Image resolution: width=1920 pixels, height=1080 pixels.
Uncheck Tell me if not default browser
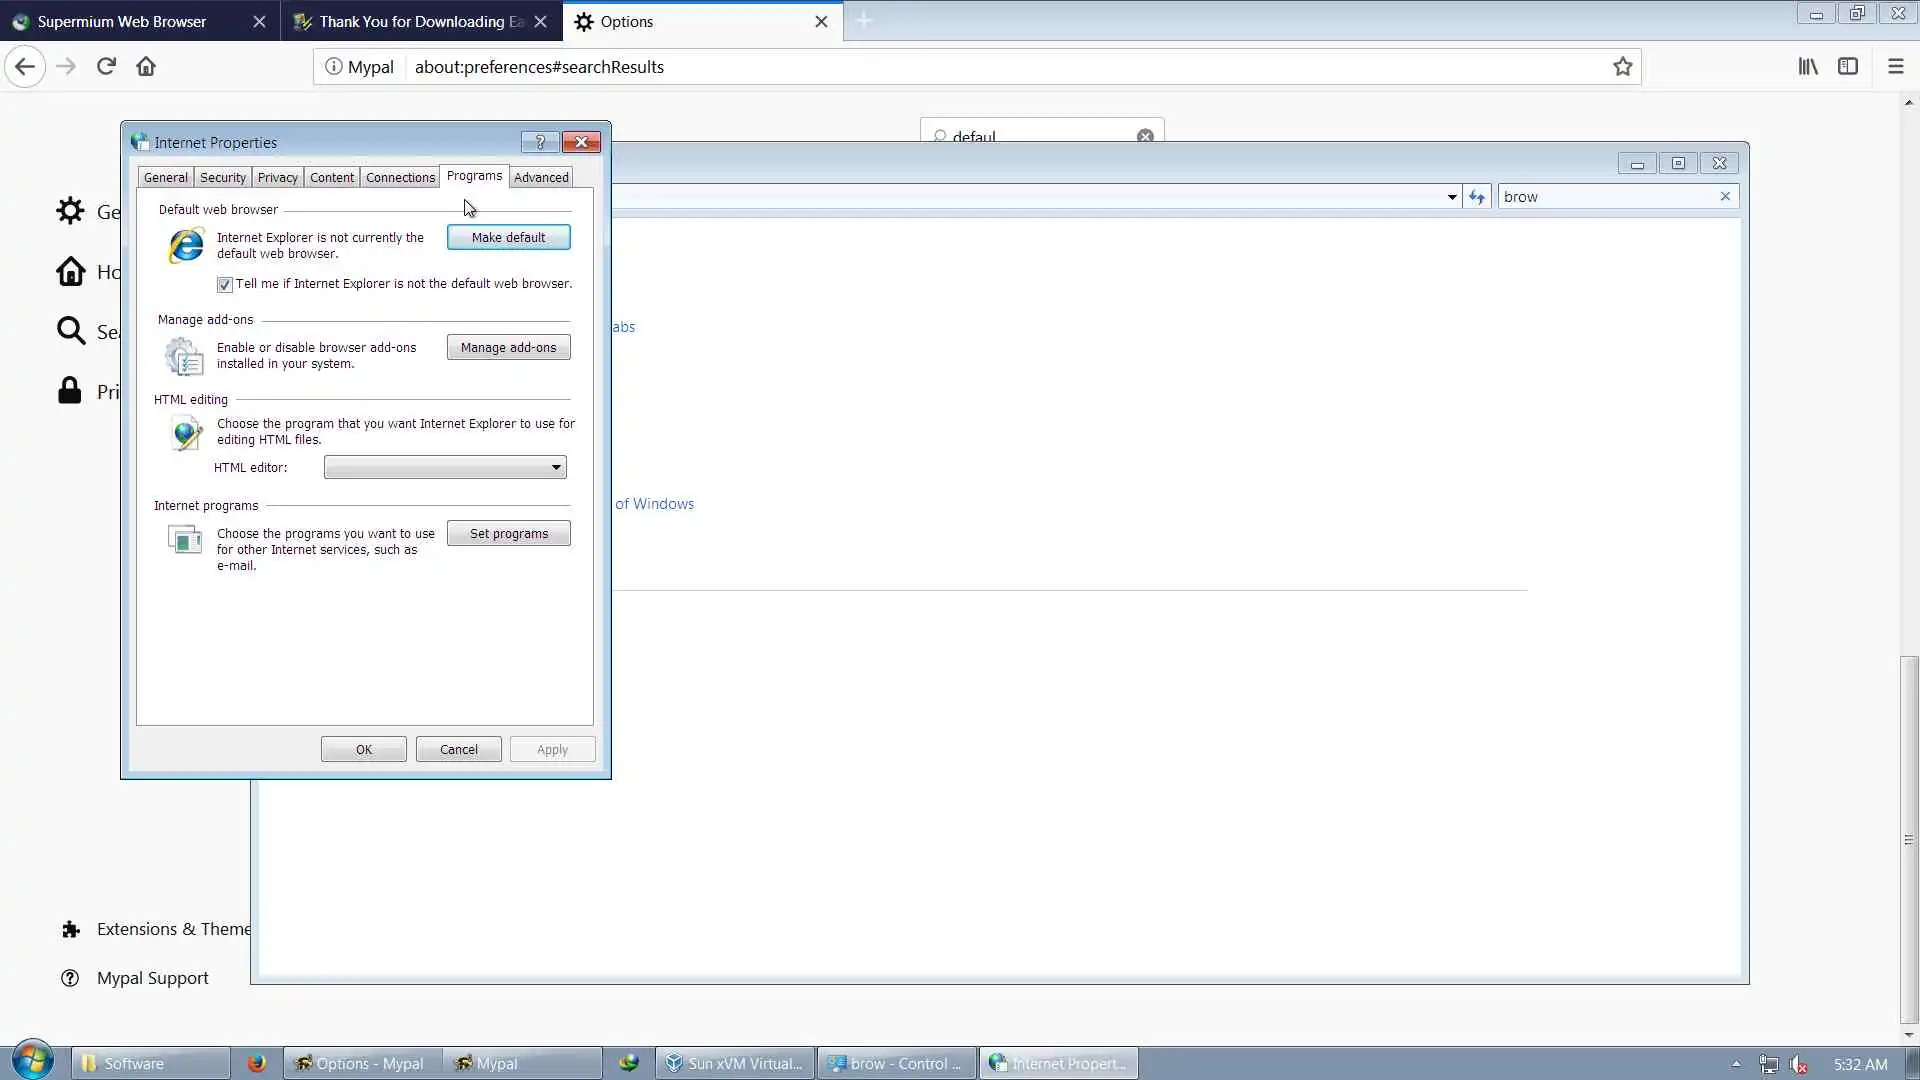[225, 285]
